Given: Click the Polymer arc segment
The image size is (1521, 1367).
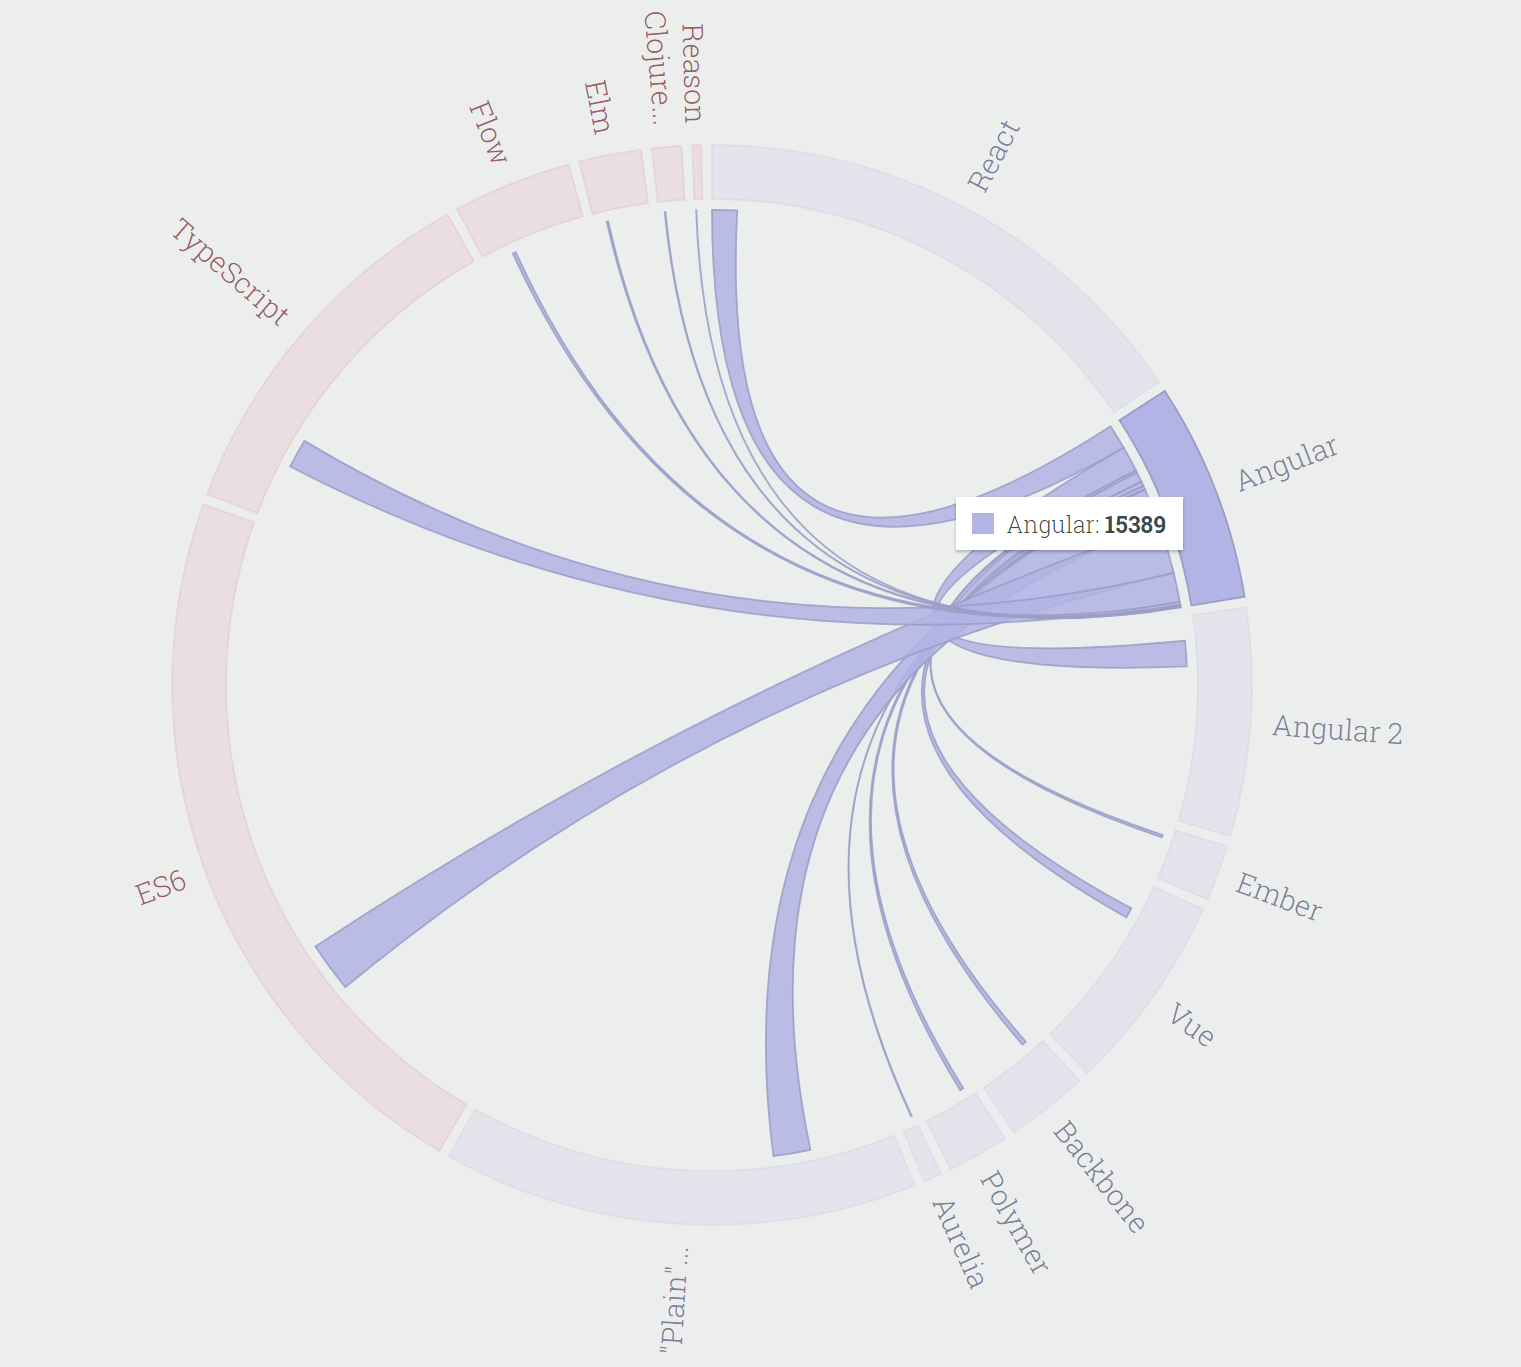Looking at the screenshot, I should (966, 1130).
